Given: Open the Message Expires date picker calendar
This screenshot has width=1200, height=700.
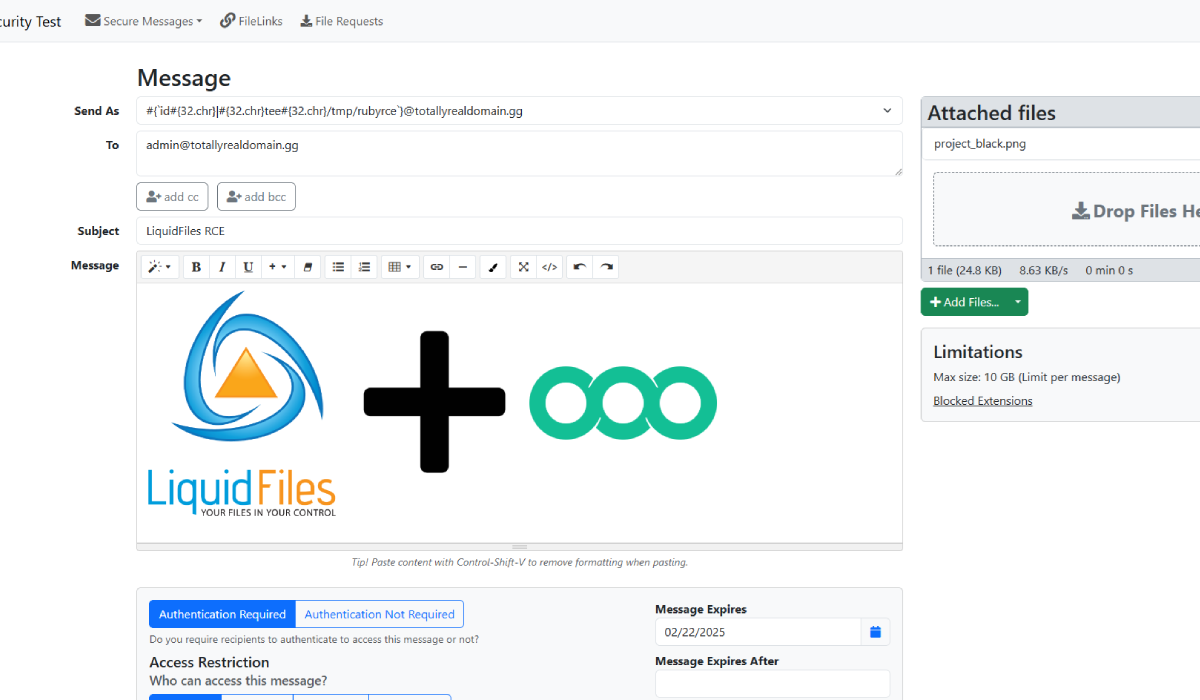Looking at the screenshot, I should point(875,631).
